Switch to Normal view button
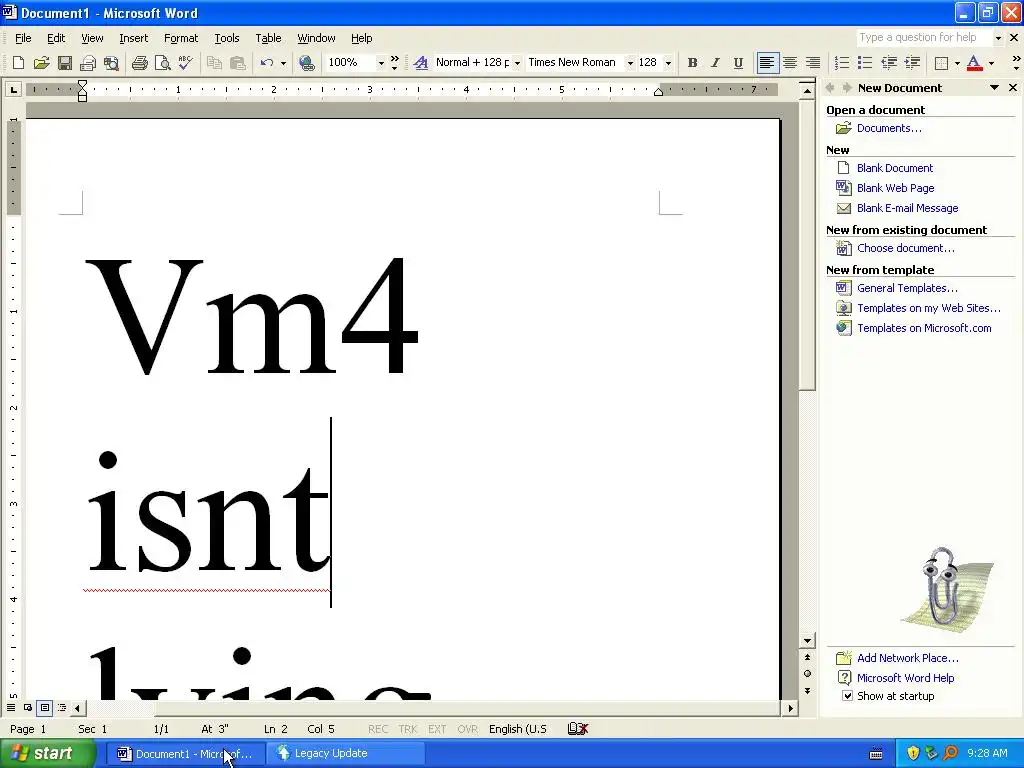The image size is (1024, 768). pyautogui.click(x=11, y=707)
